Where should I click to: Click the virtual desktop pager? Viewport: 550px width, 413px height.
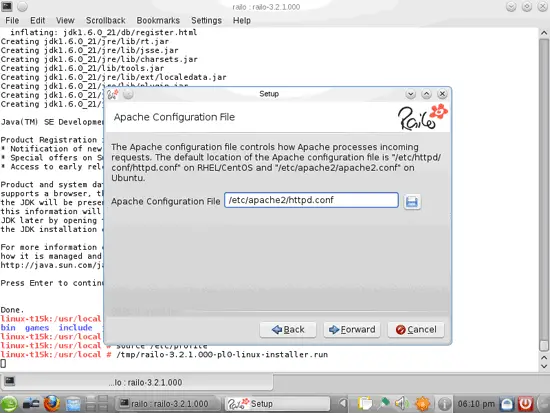pyautogui.click(x=97, y=404)
